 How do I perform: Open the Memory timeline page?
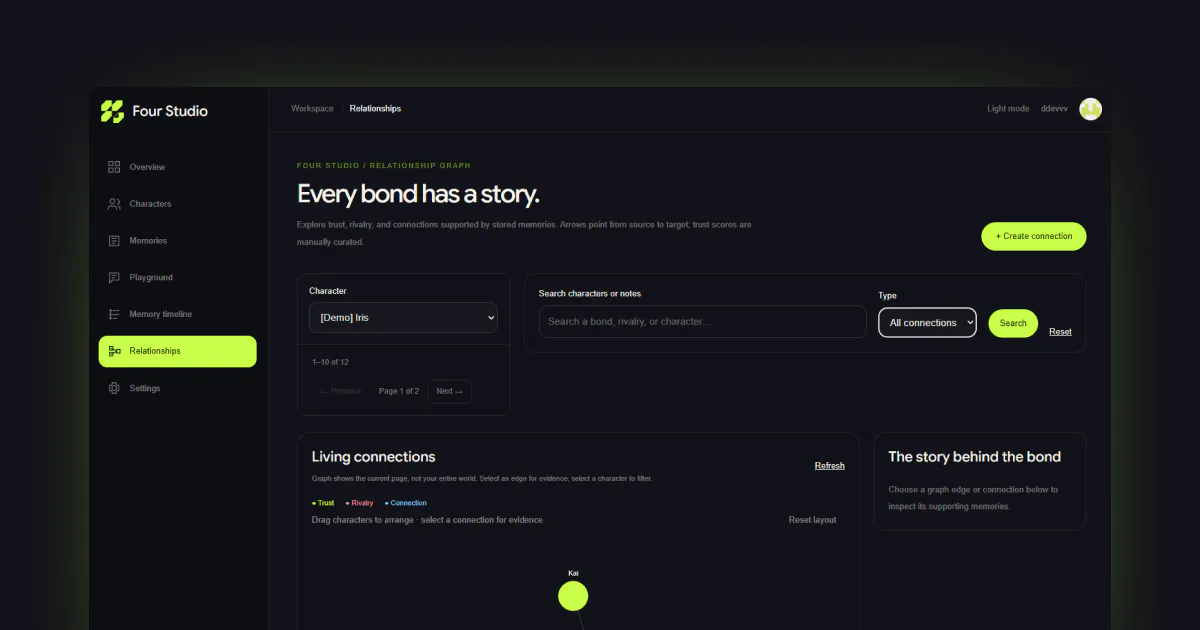coord(177,314)
